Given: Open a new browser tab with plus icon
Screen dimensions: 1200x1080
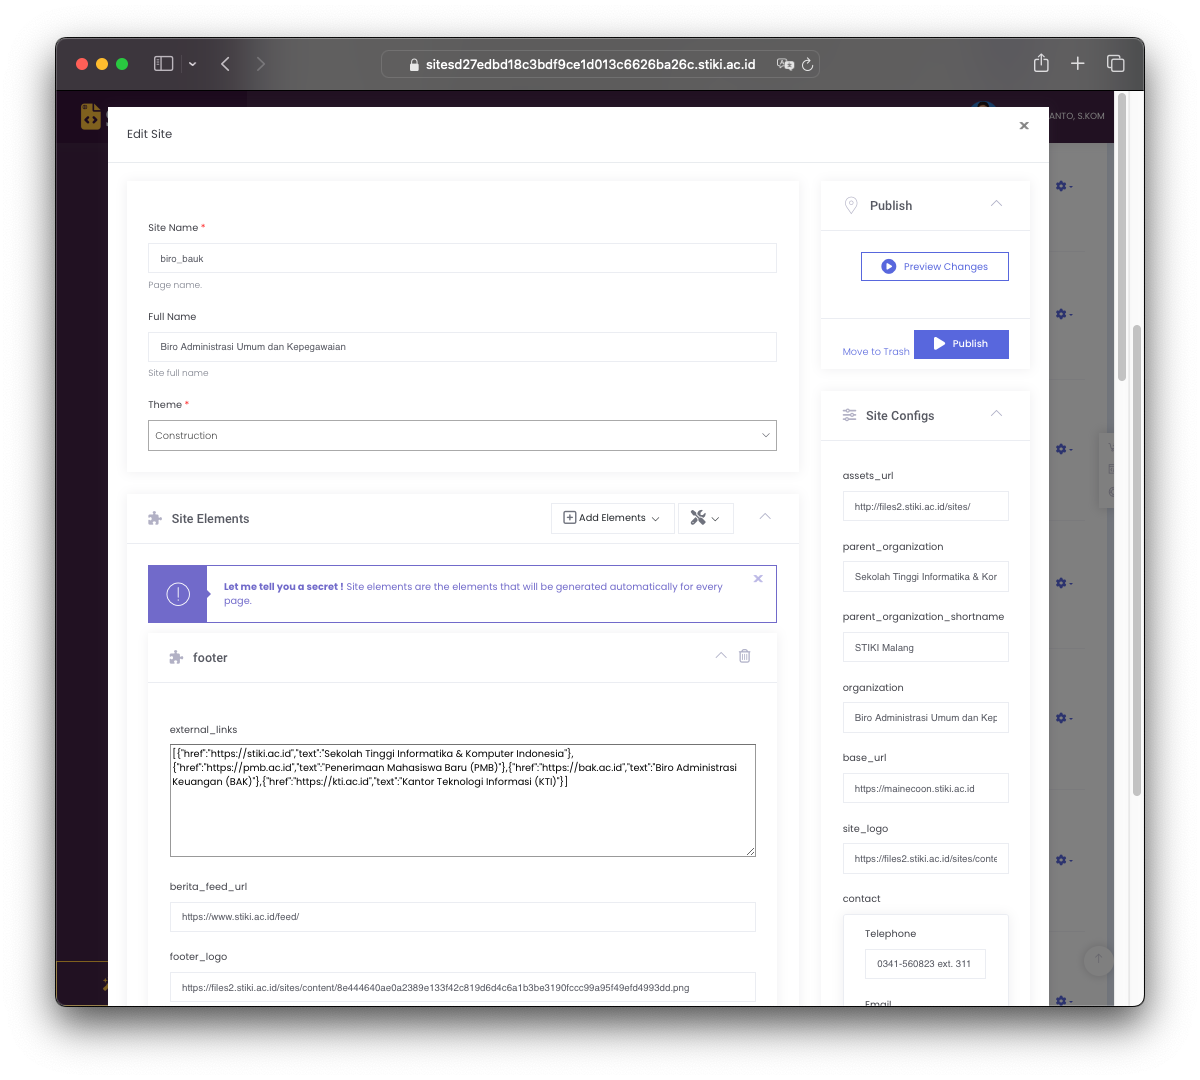Looking at the screenshot, I should point(1077,64).
